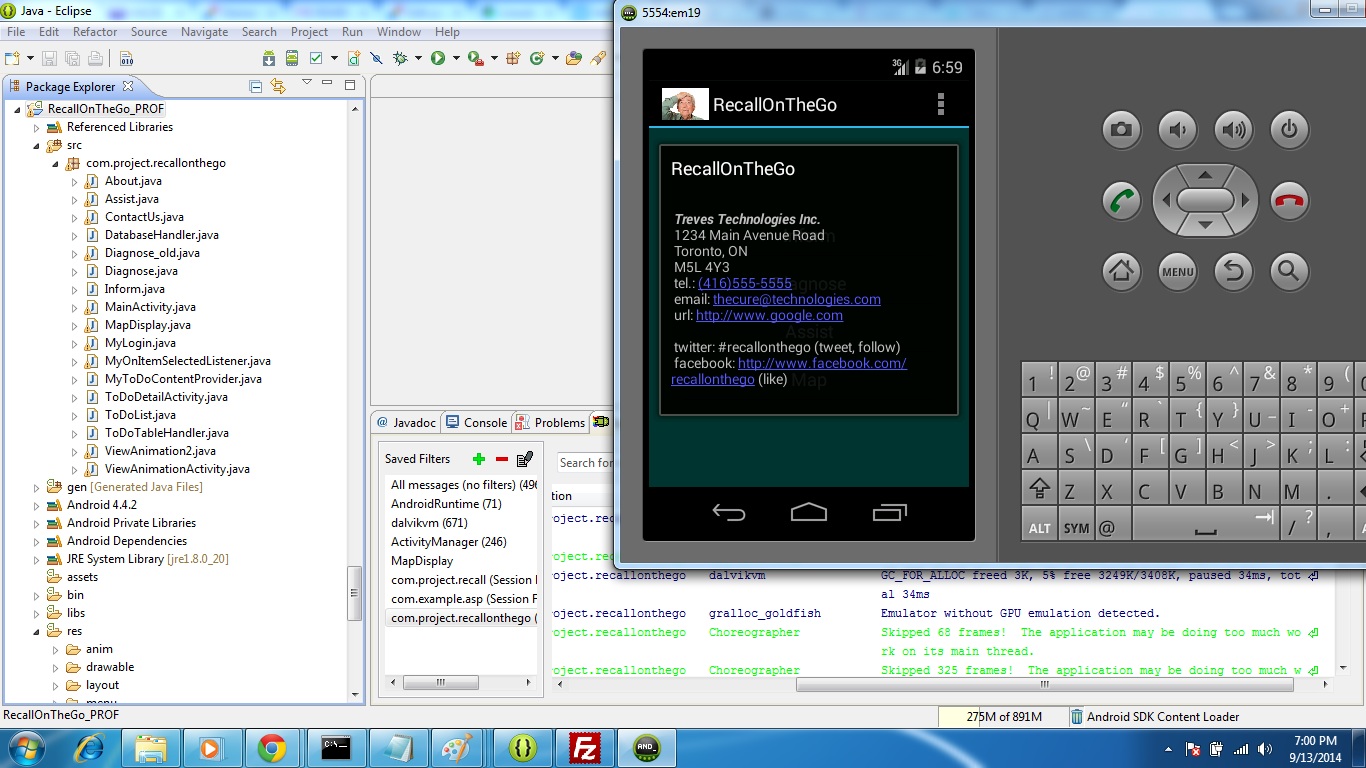This screenshot has height=768, width=1366.
Task: Click the Show binary (010) toolbar icon
Action: pos(126,59)
